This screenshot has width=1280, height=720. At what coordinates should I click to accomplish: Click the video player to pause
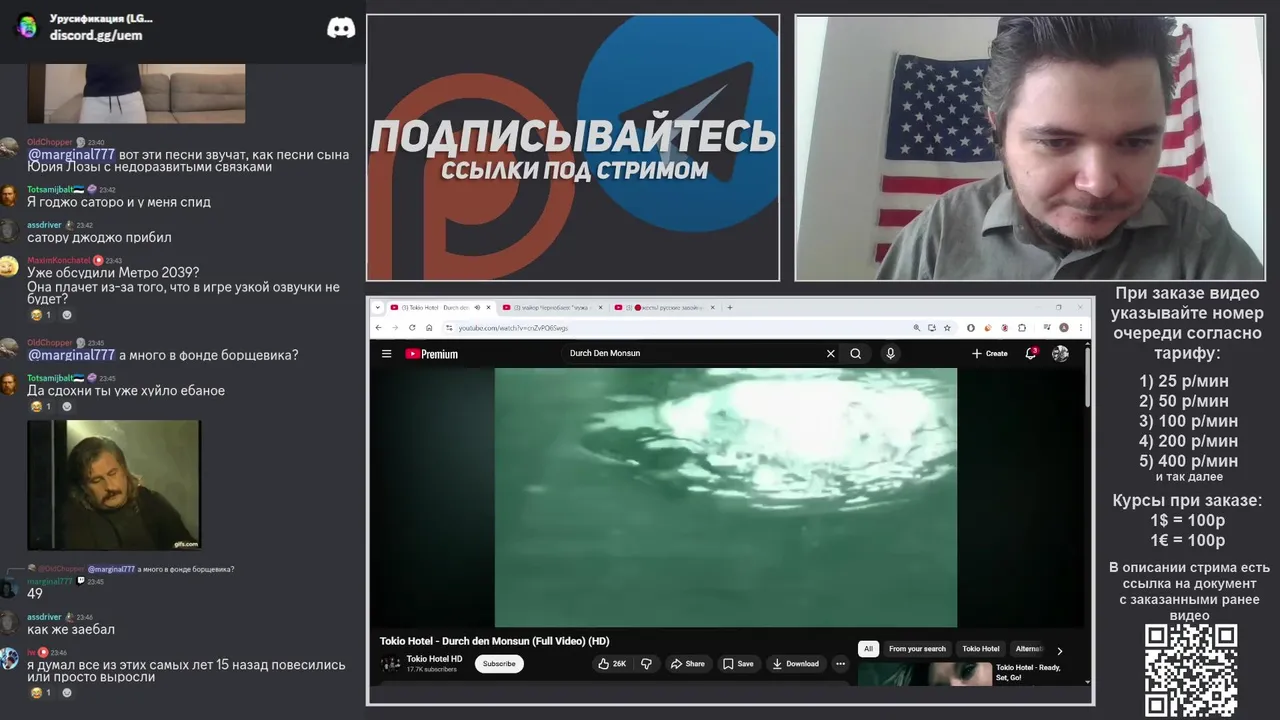726,497
